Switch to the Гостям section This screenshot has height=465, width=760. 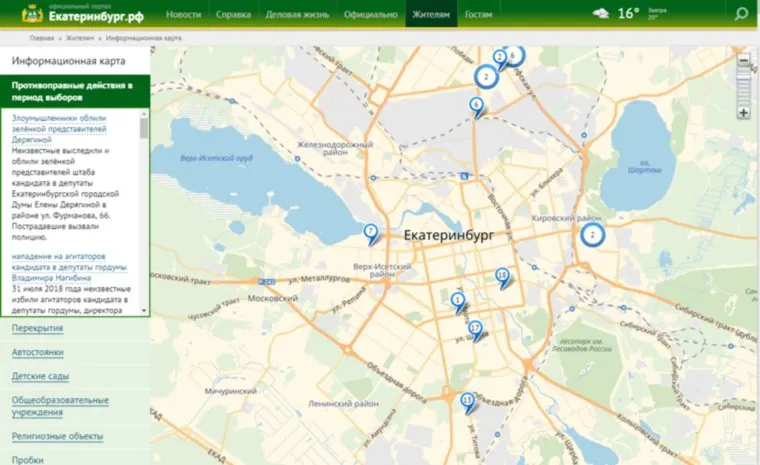pos(478,15)
